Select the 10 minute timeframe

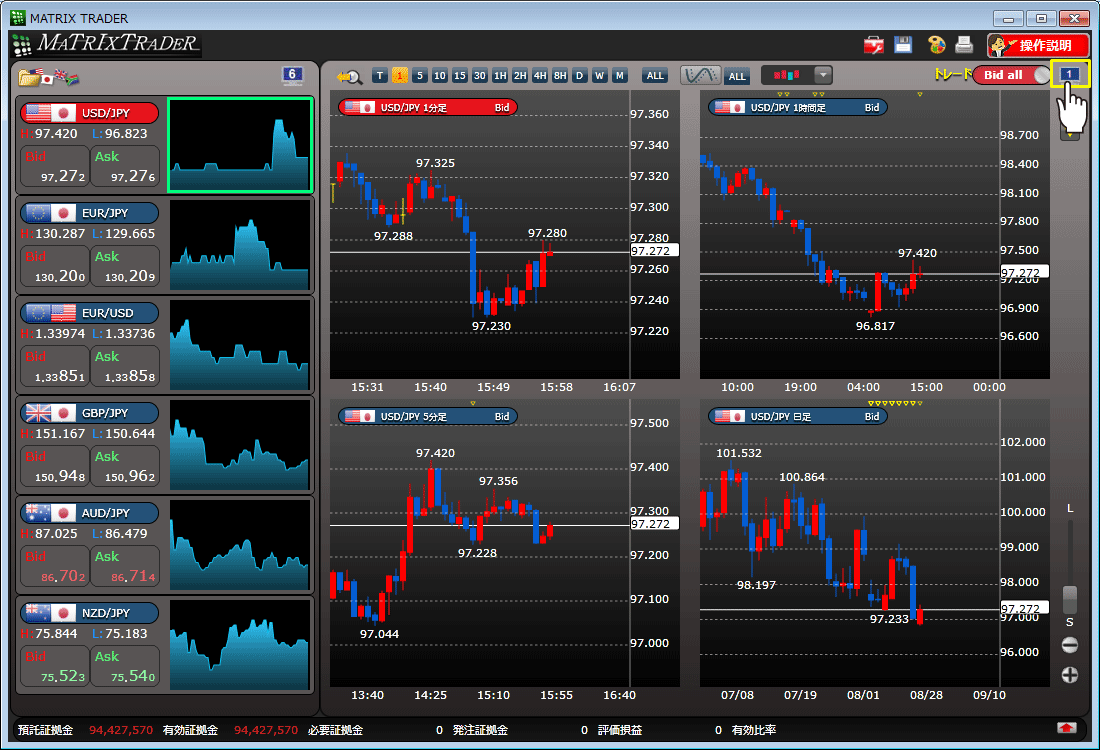point(440,76)
